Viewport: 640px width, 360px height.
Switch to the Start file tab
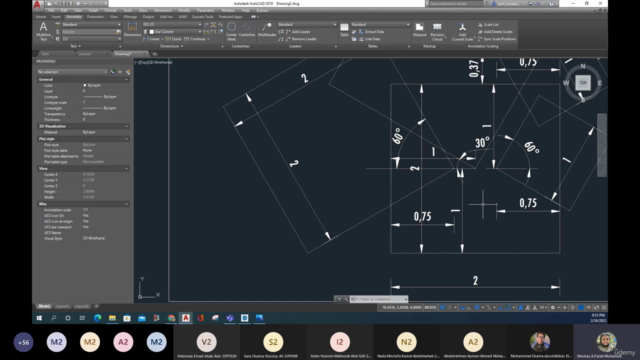(45, 54)
